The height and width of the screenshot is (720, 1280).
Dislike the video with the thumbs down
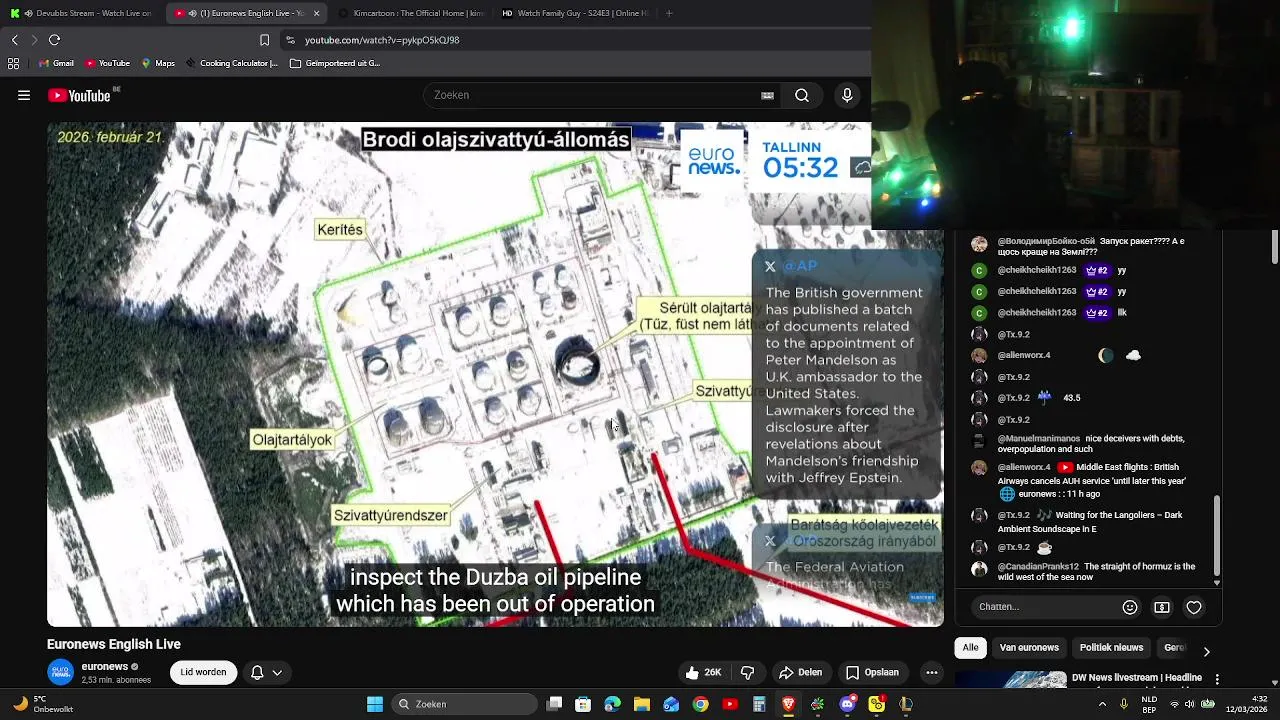[747, 673]
